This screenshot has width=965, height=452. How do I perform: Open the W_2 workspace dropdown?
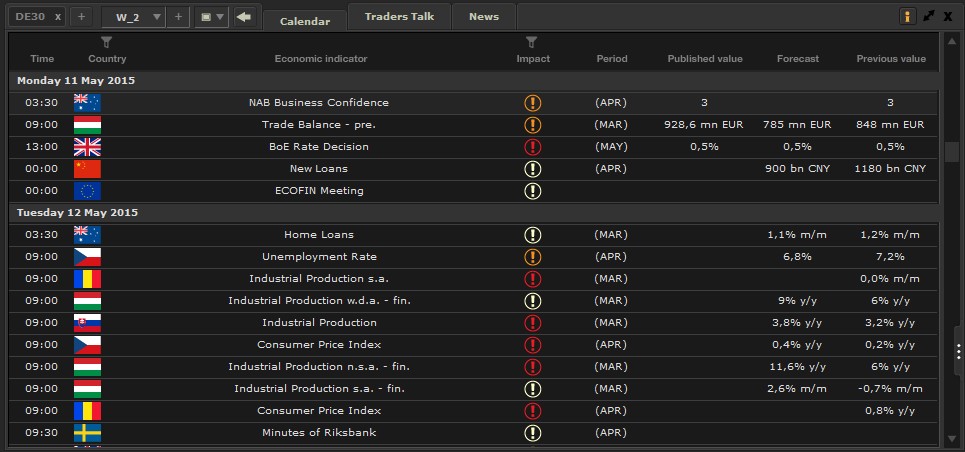(156, 17)
